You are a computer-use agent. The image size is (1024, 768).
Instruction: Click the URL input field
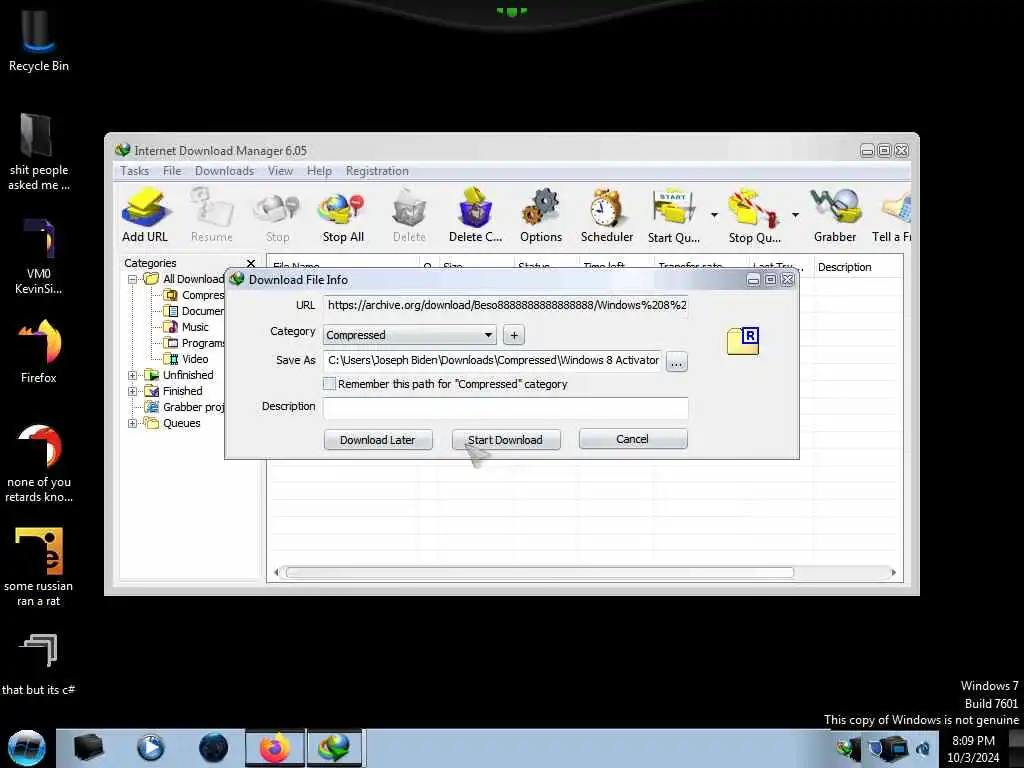tap(505, 305)
